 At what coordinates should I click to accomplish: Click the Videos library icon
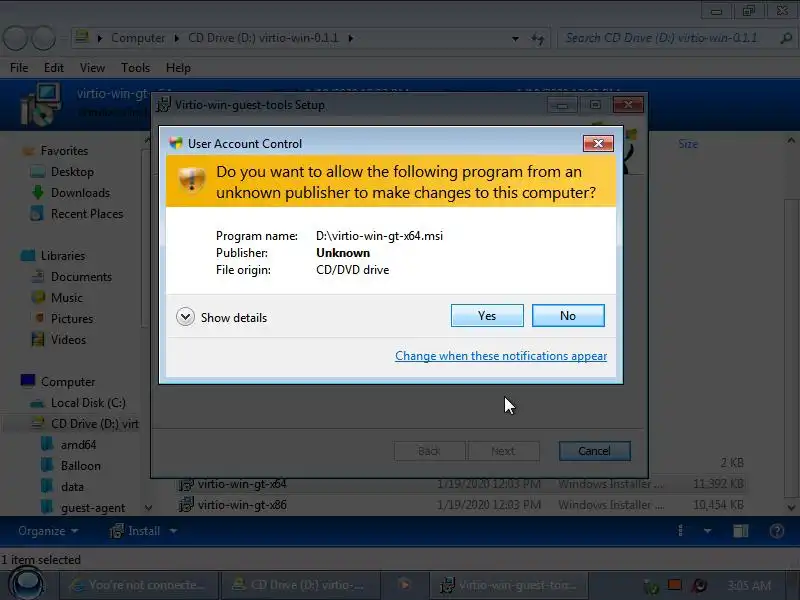(x=38, y=339)
